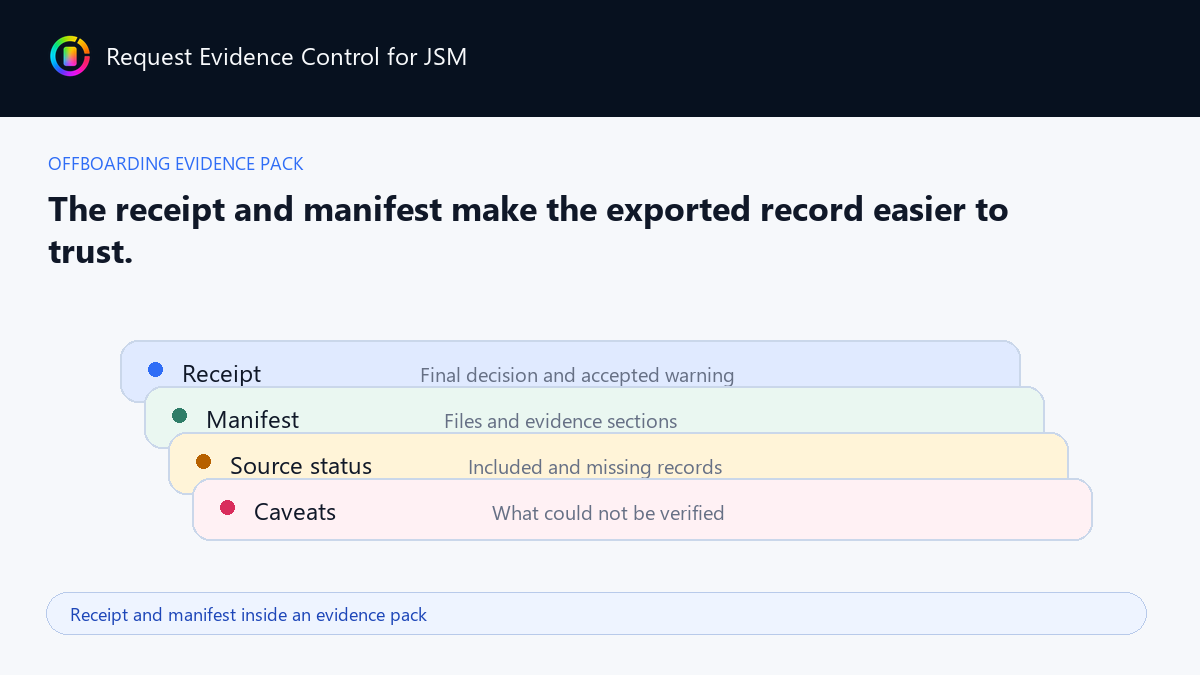Click 'Files and evidence sections' text
Viewport: 1200px width, 675px height.
(560, 422)
